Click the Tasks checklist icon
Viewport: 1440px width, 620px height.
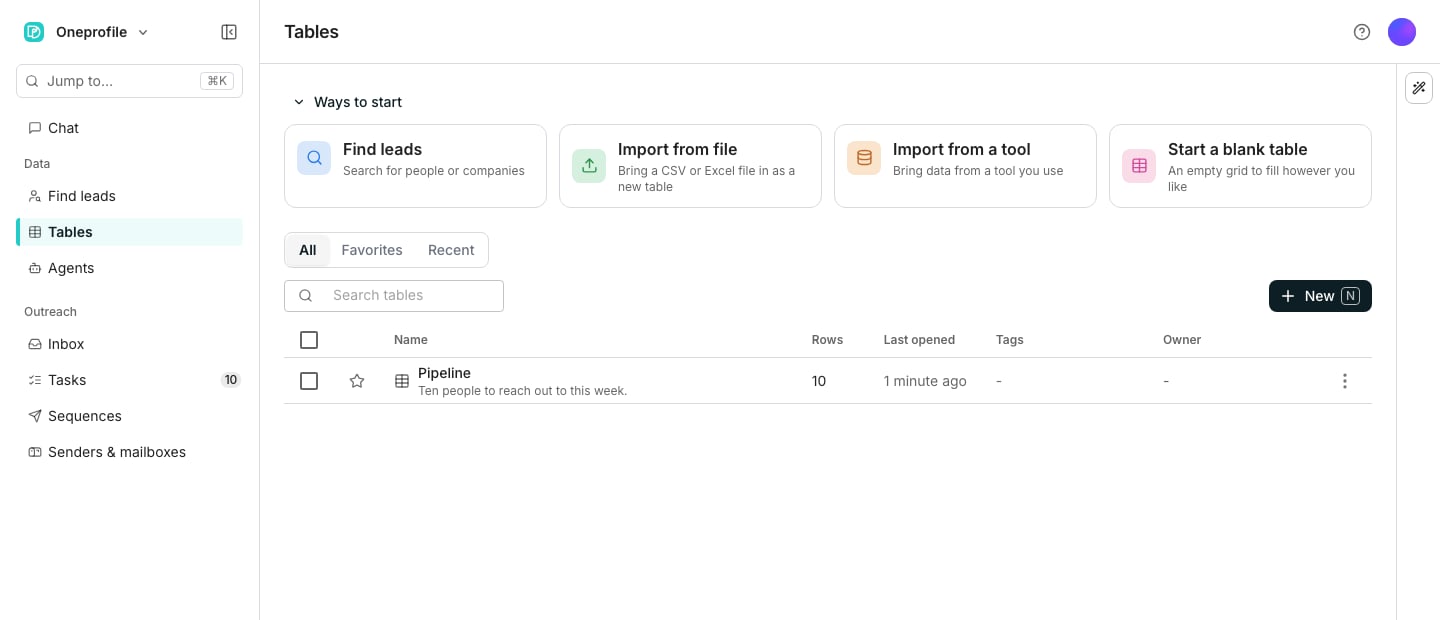pos(35,380)
